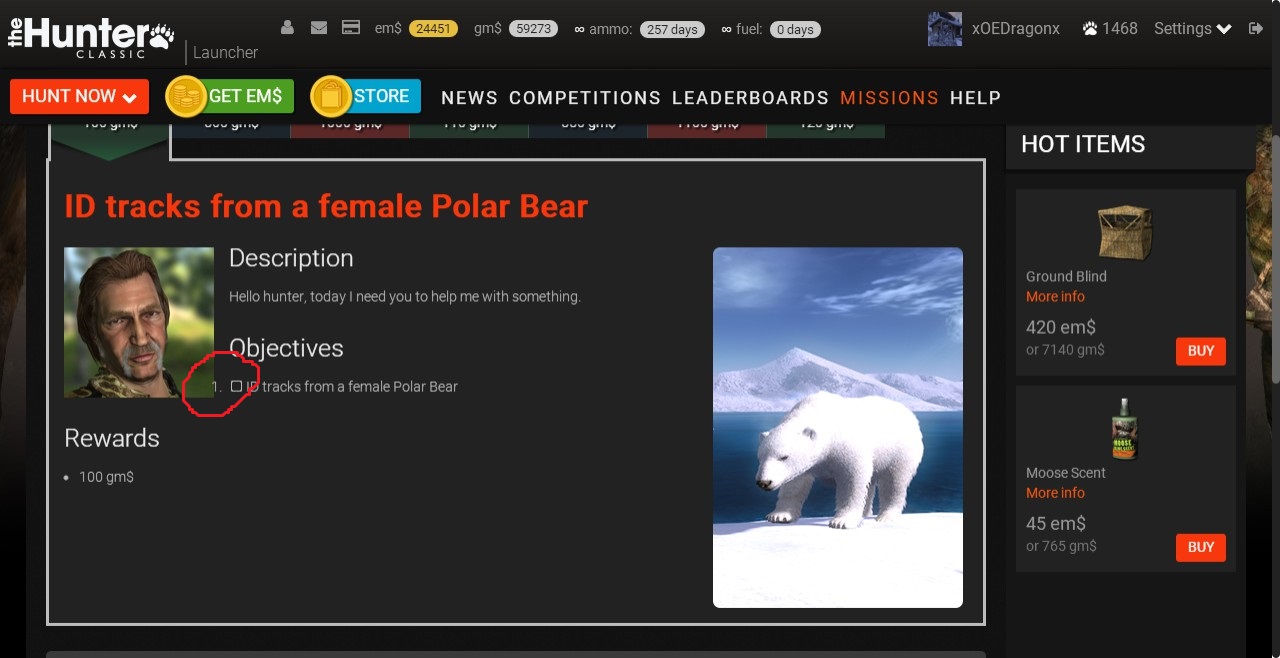This screenshot has height=658, width=1280.
Task: Open the mail envelope icon
Action: tap(319, 28)
